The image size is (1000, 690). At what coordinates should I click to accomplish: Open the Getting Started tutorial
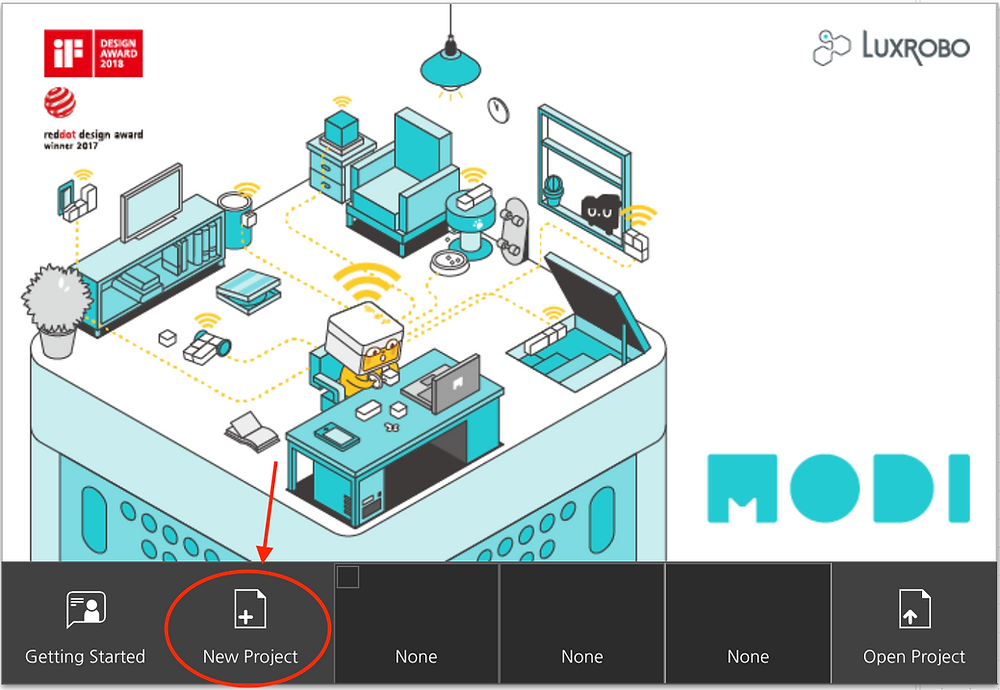[85, 624]
